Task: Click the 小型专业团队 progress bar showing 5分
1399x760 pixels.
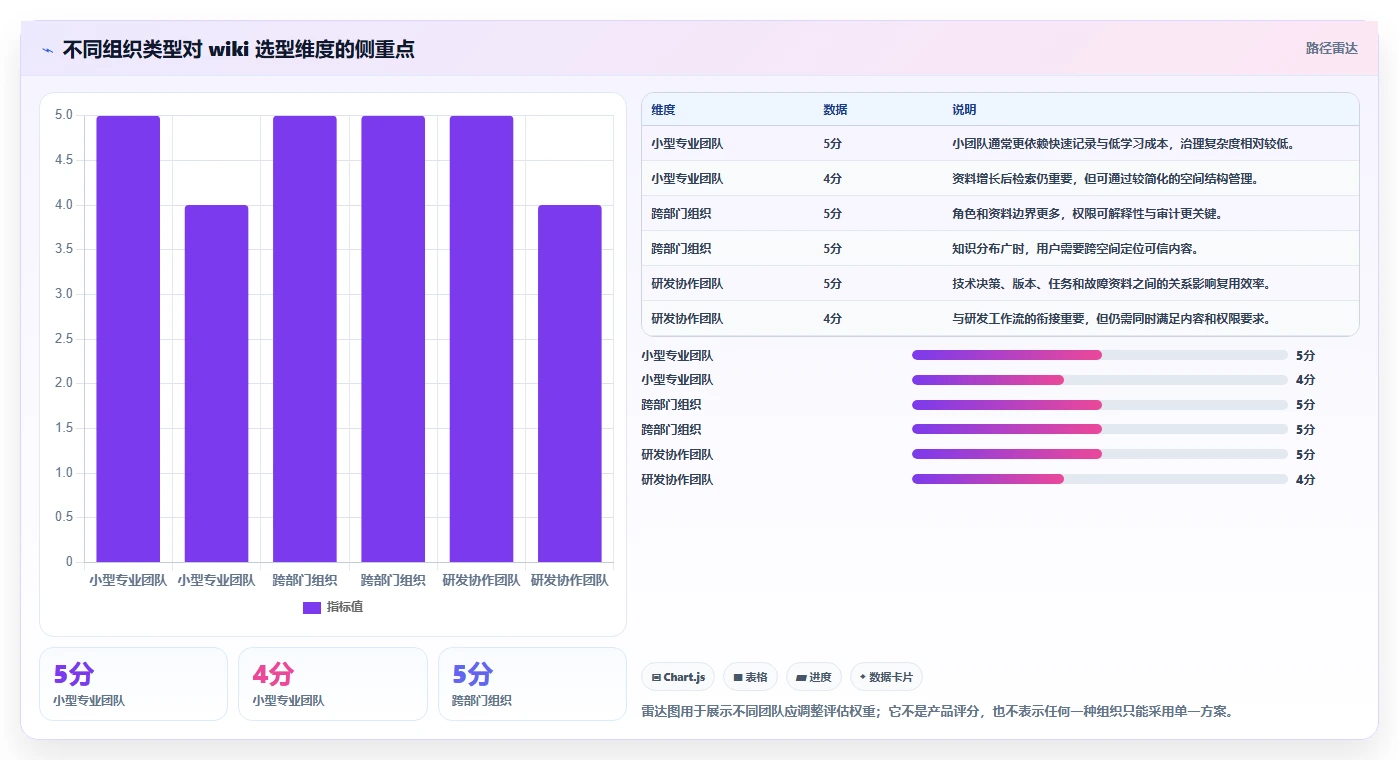Action: pyautogui.click(x=1100, y=355)
